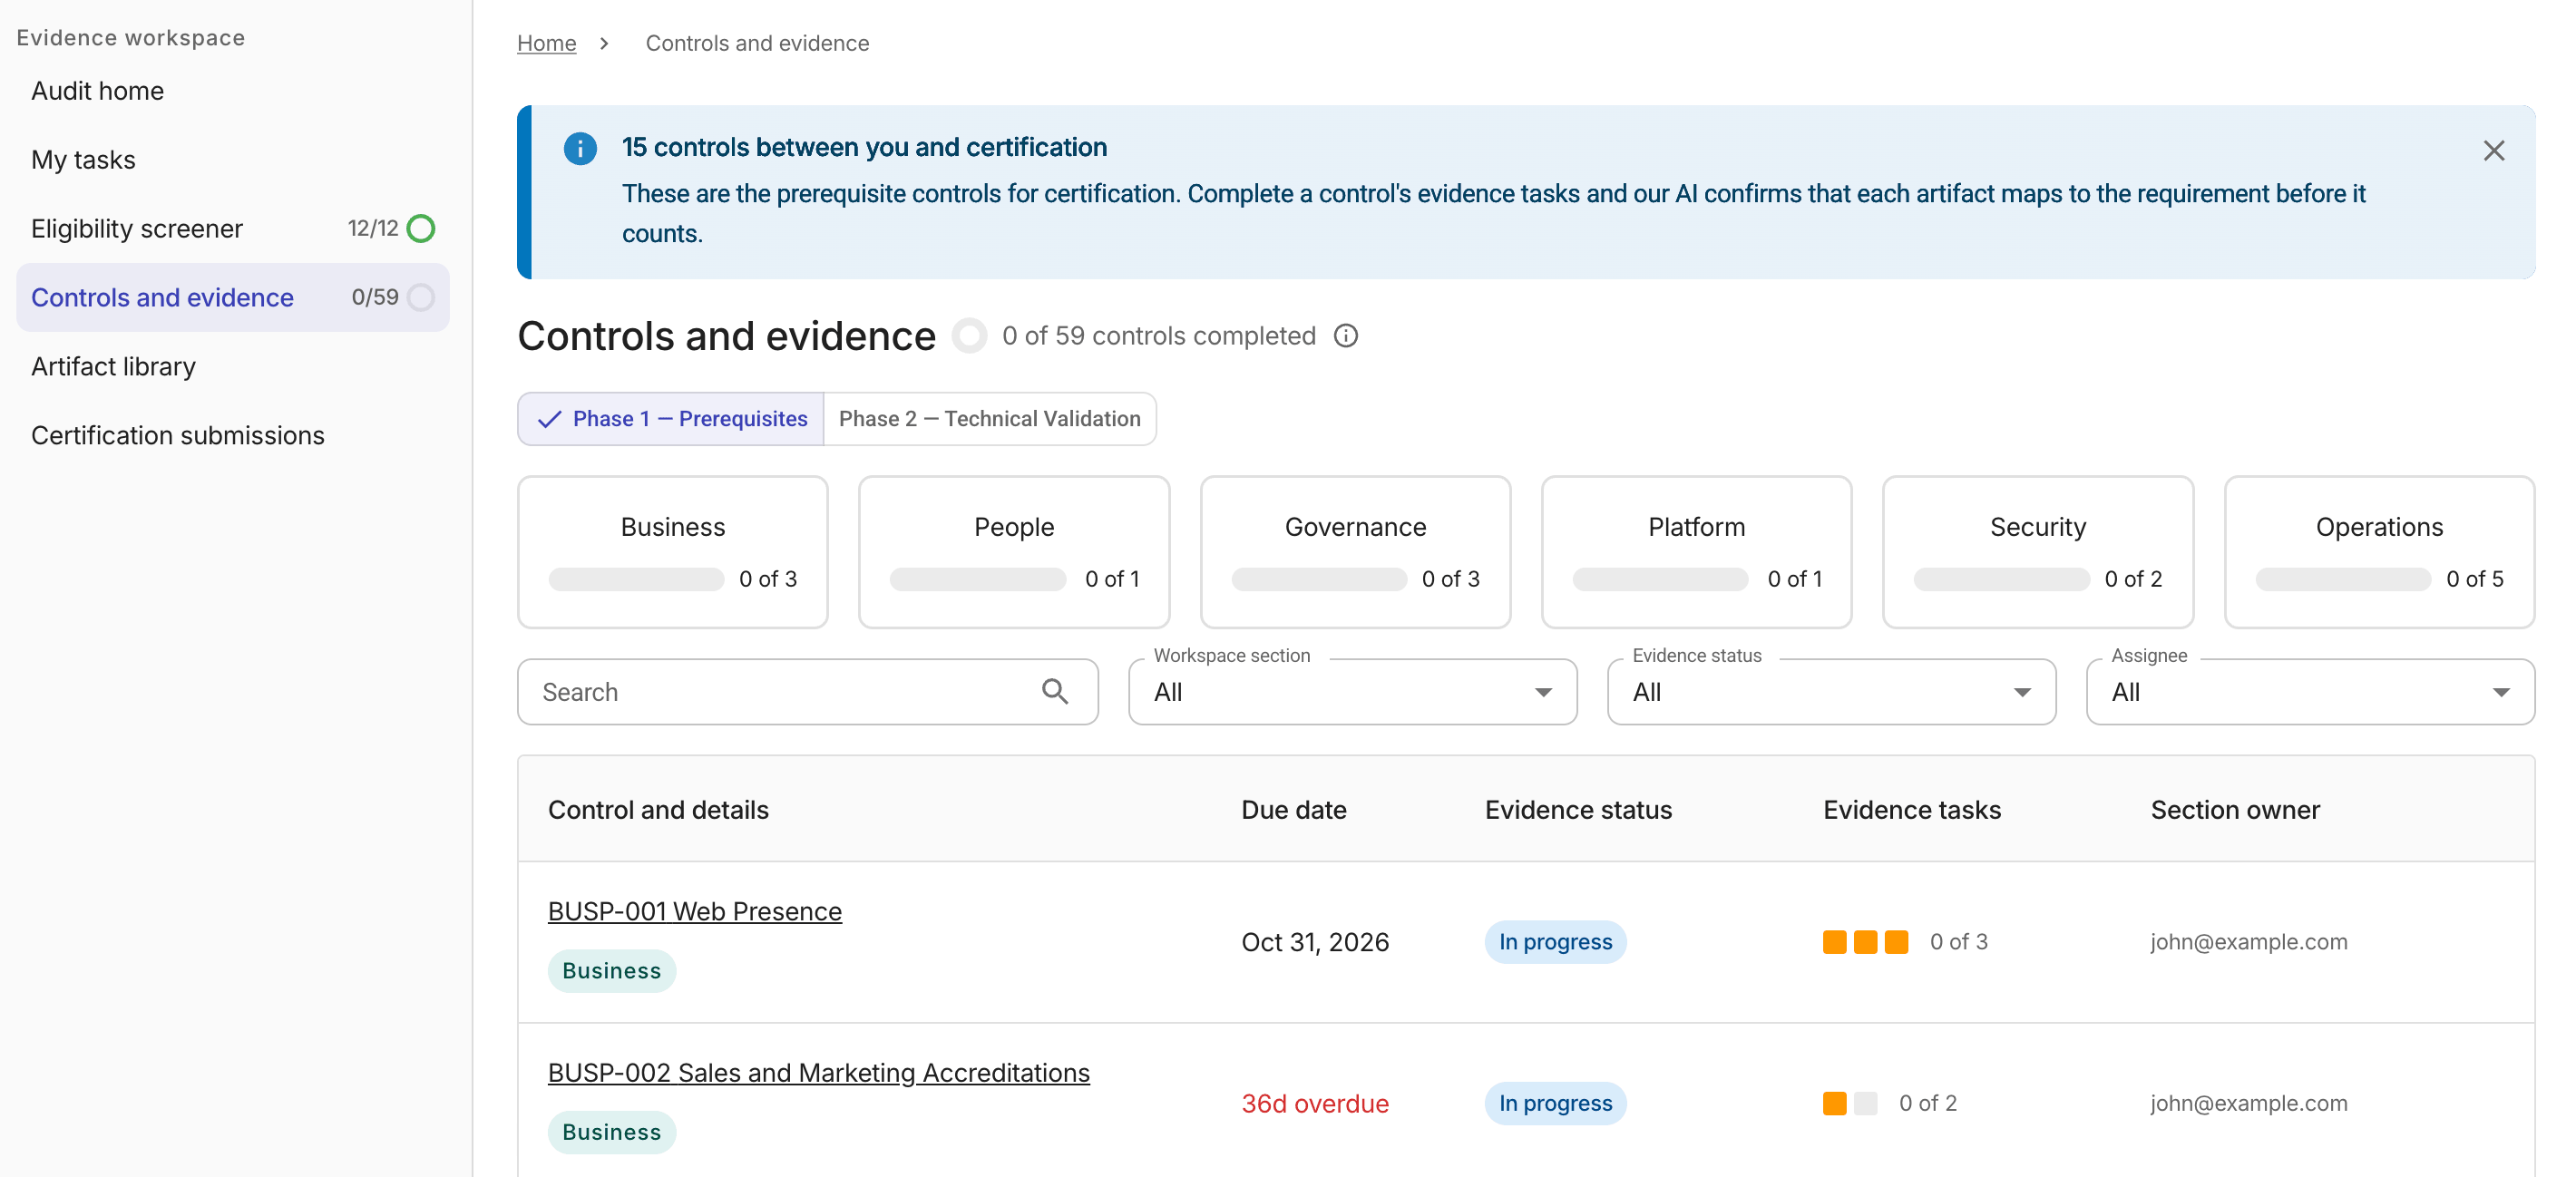Select the Operations category card
Image resolution: width=2576 pixels, height=1177 pixels.
pos(2379,552)
